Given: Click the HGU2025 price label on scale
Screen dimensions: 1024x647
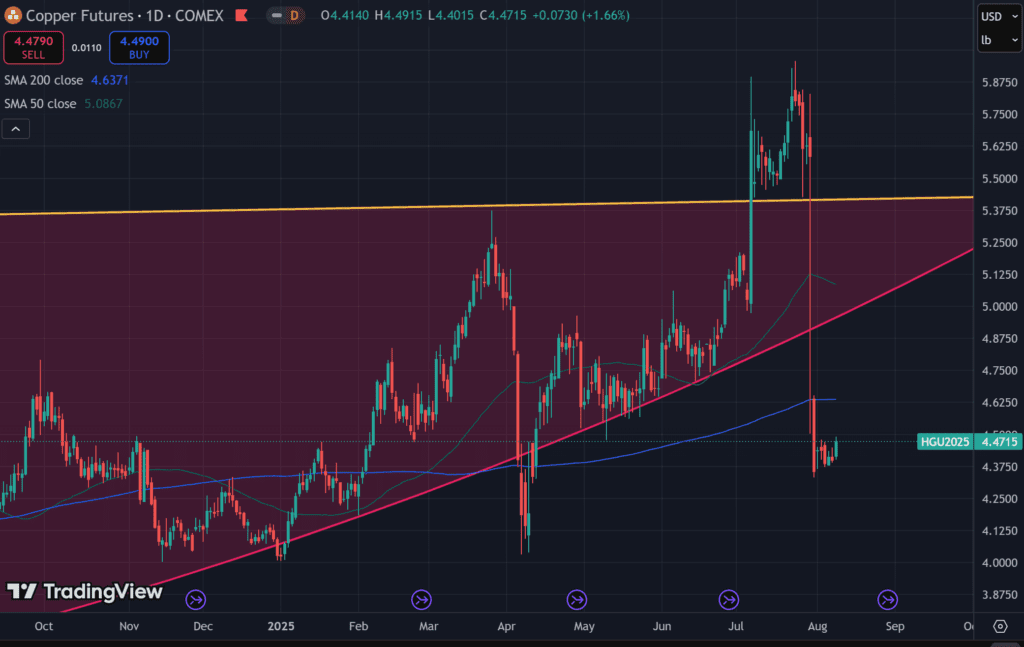Looking at the screenshot, I should (x=943, y=441).
